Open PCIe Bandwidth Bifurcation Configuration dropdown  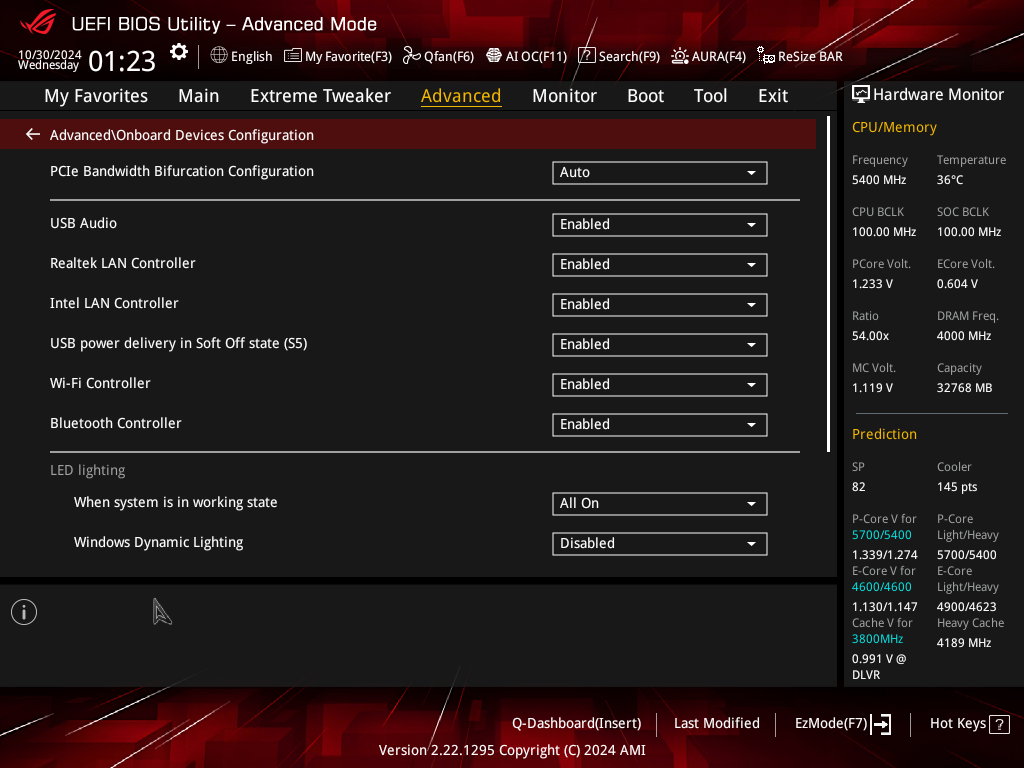pyautogui.click(x=660, y=173)
